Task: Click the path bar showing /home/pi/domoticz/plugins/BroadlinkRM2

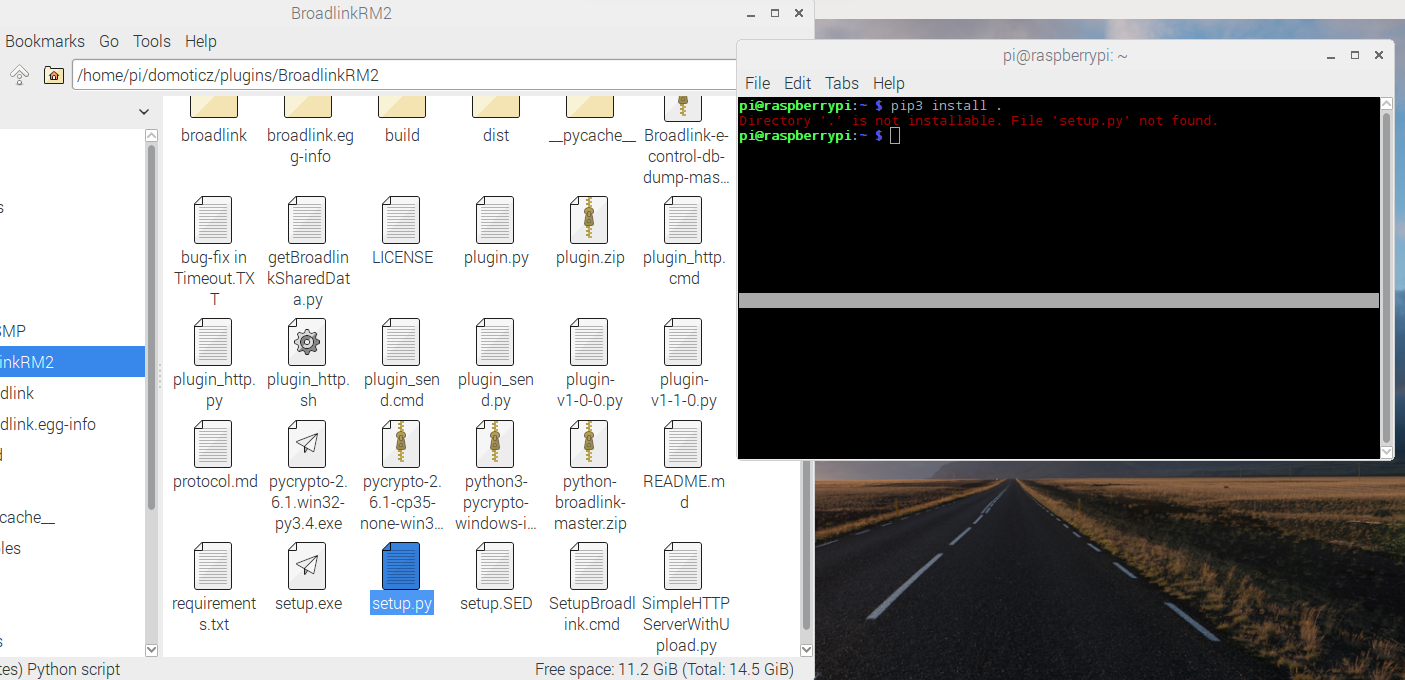Action: point(405,75)
